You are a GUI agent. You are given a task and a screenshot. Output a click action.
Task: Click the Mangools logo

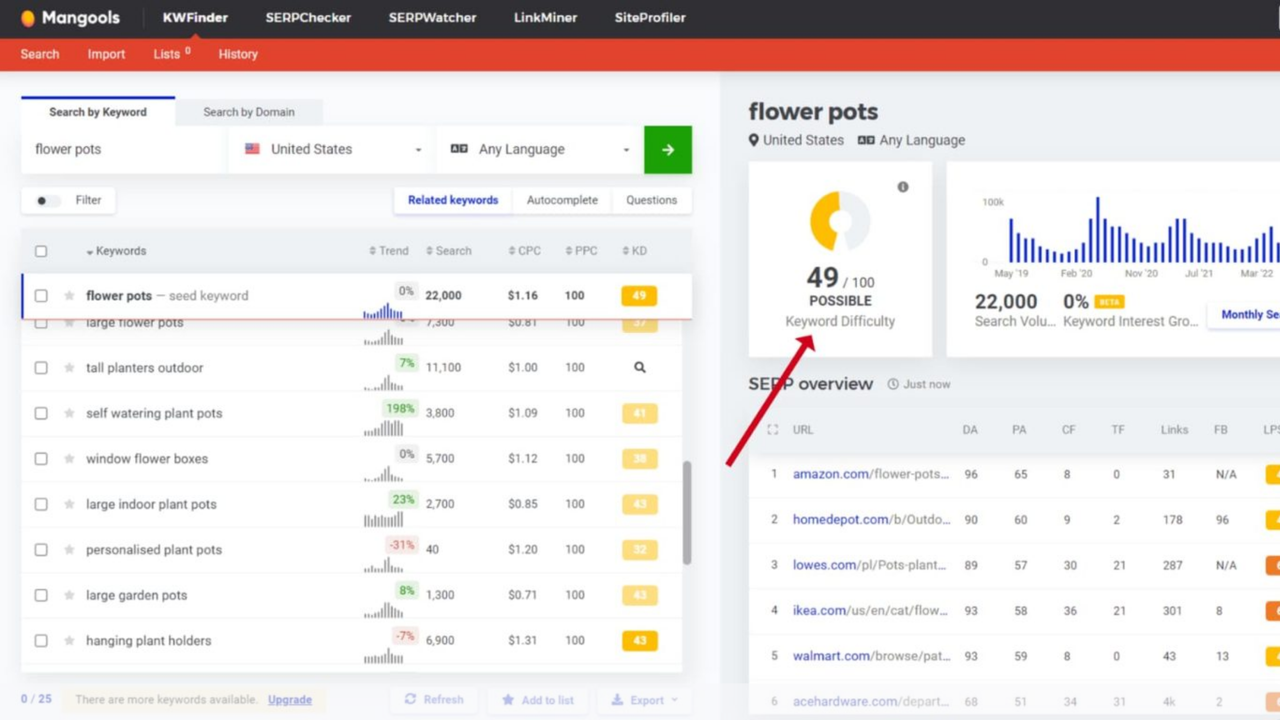72,18
